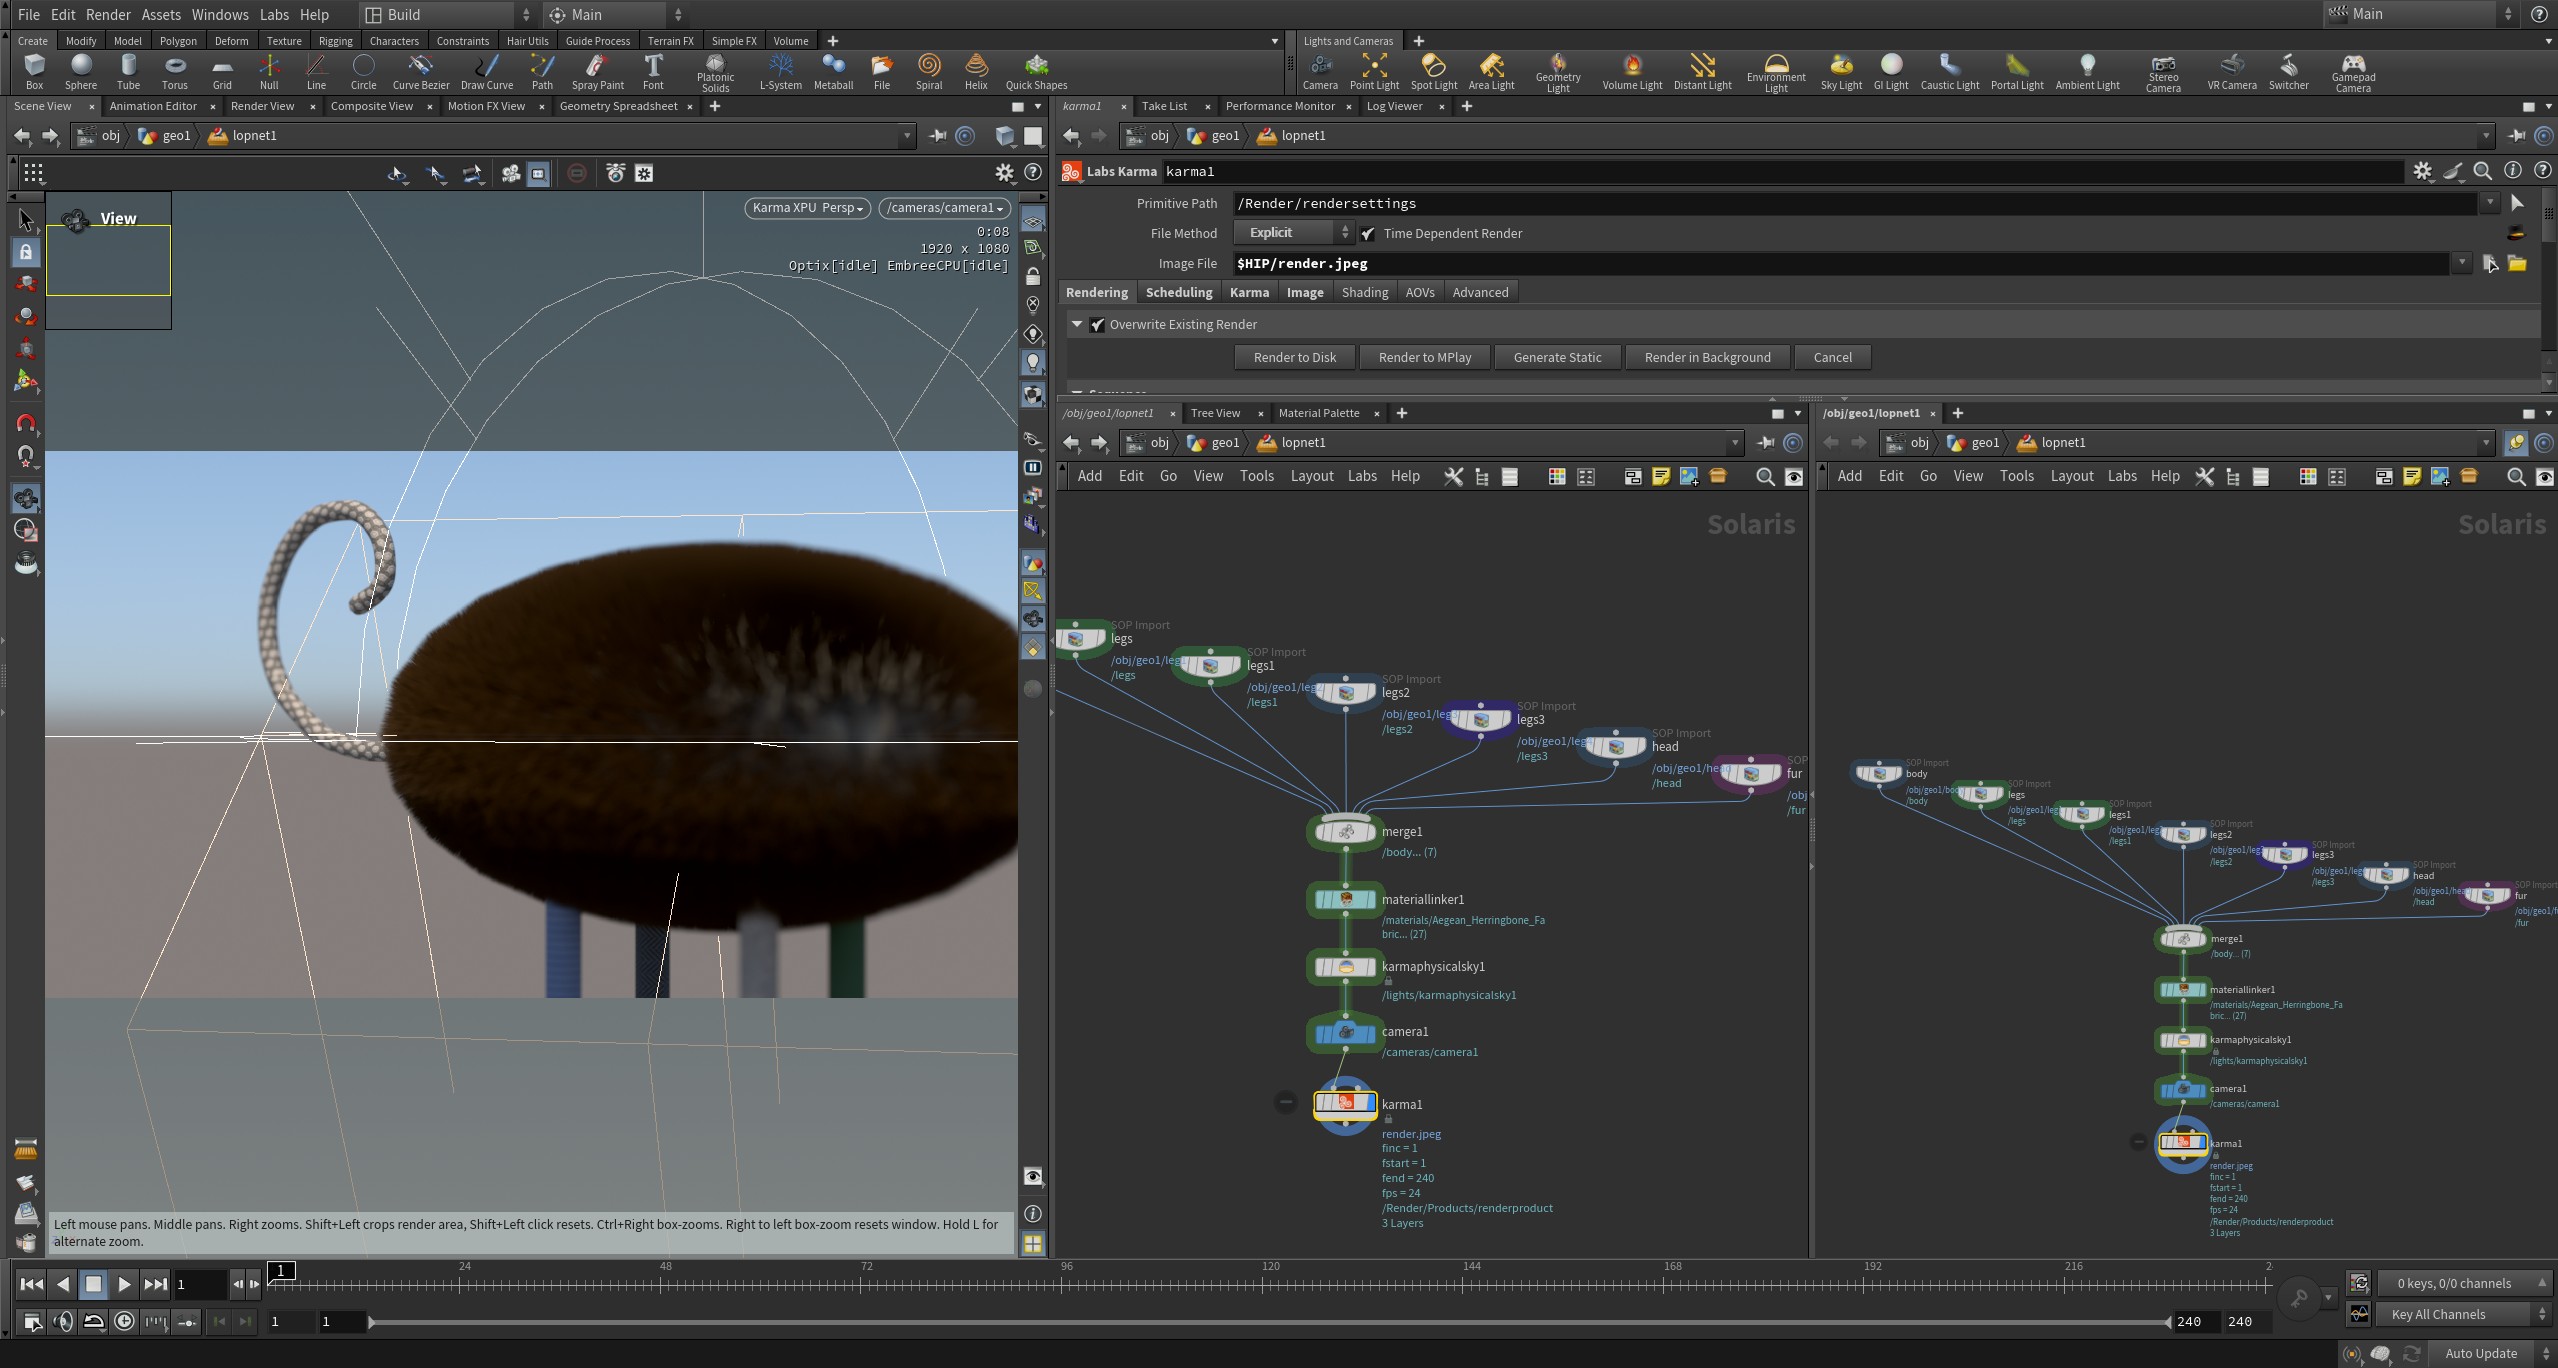
Task: Add a Stereo Camera
Action: click(x=2163, y=73)
